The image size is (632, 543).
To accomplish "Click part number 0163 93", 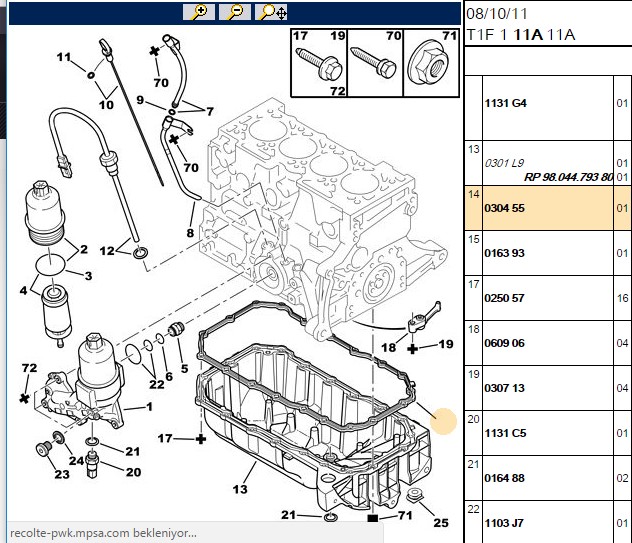I will [504, 253].
